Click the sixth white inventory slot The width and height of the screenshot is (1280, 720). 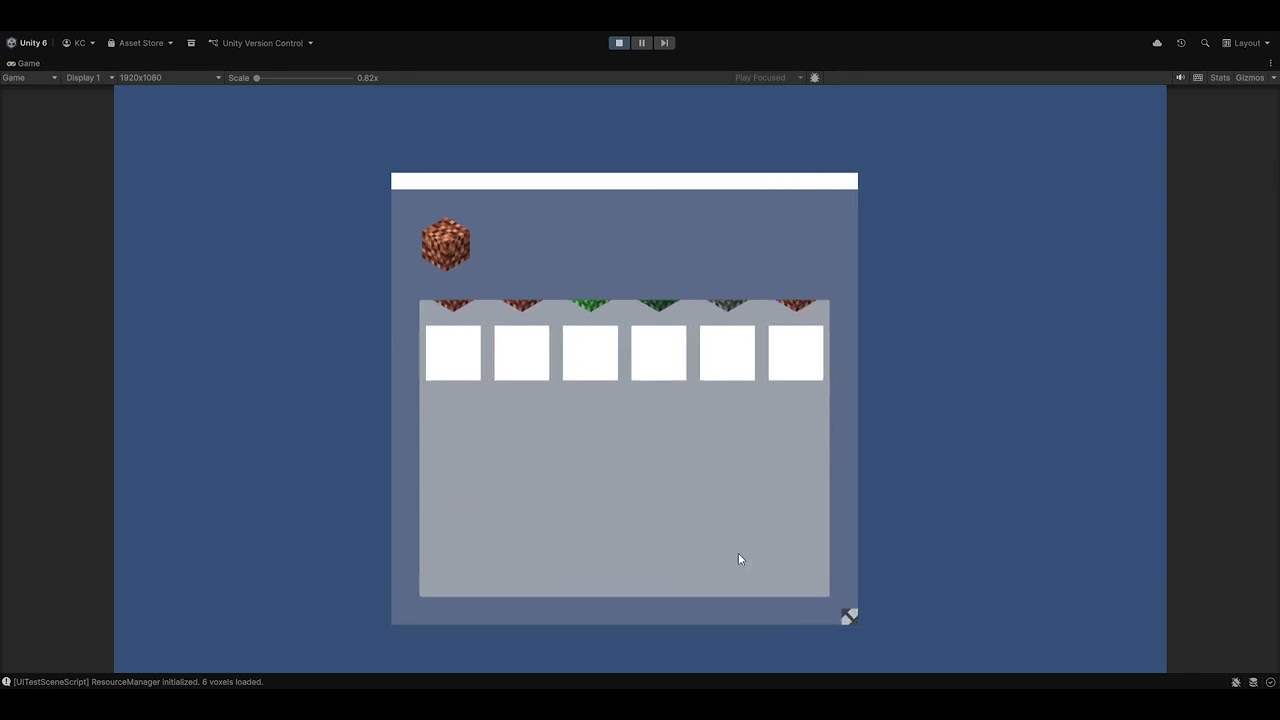(796, 353)
